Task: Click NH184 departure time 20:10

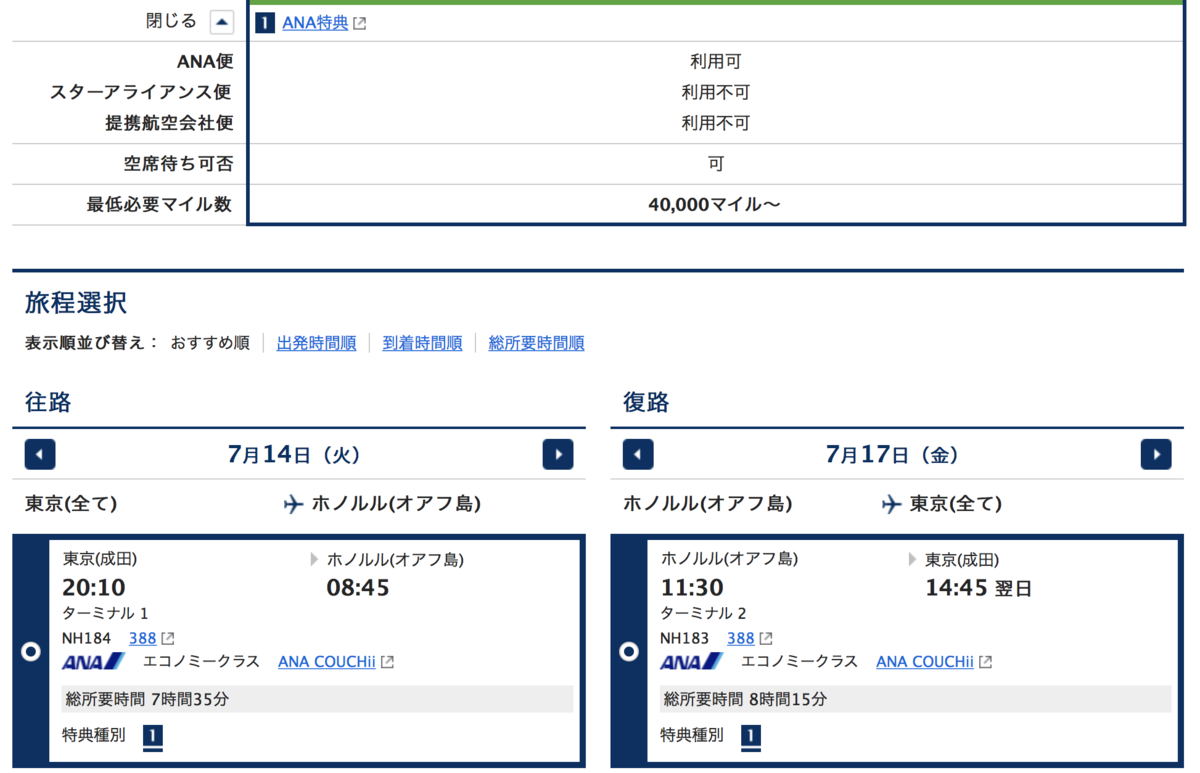Action: (x=94, y=587)
